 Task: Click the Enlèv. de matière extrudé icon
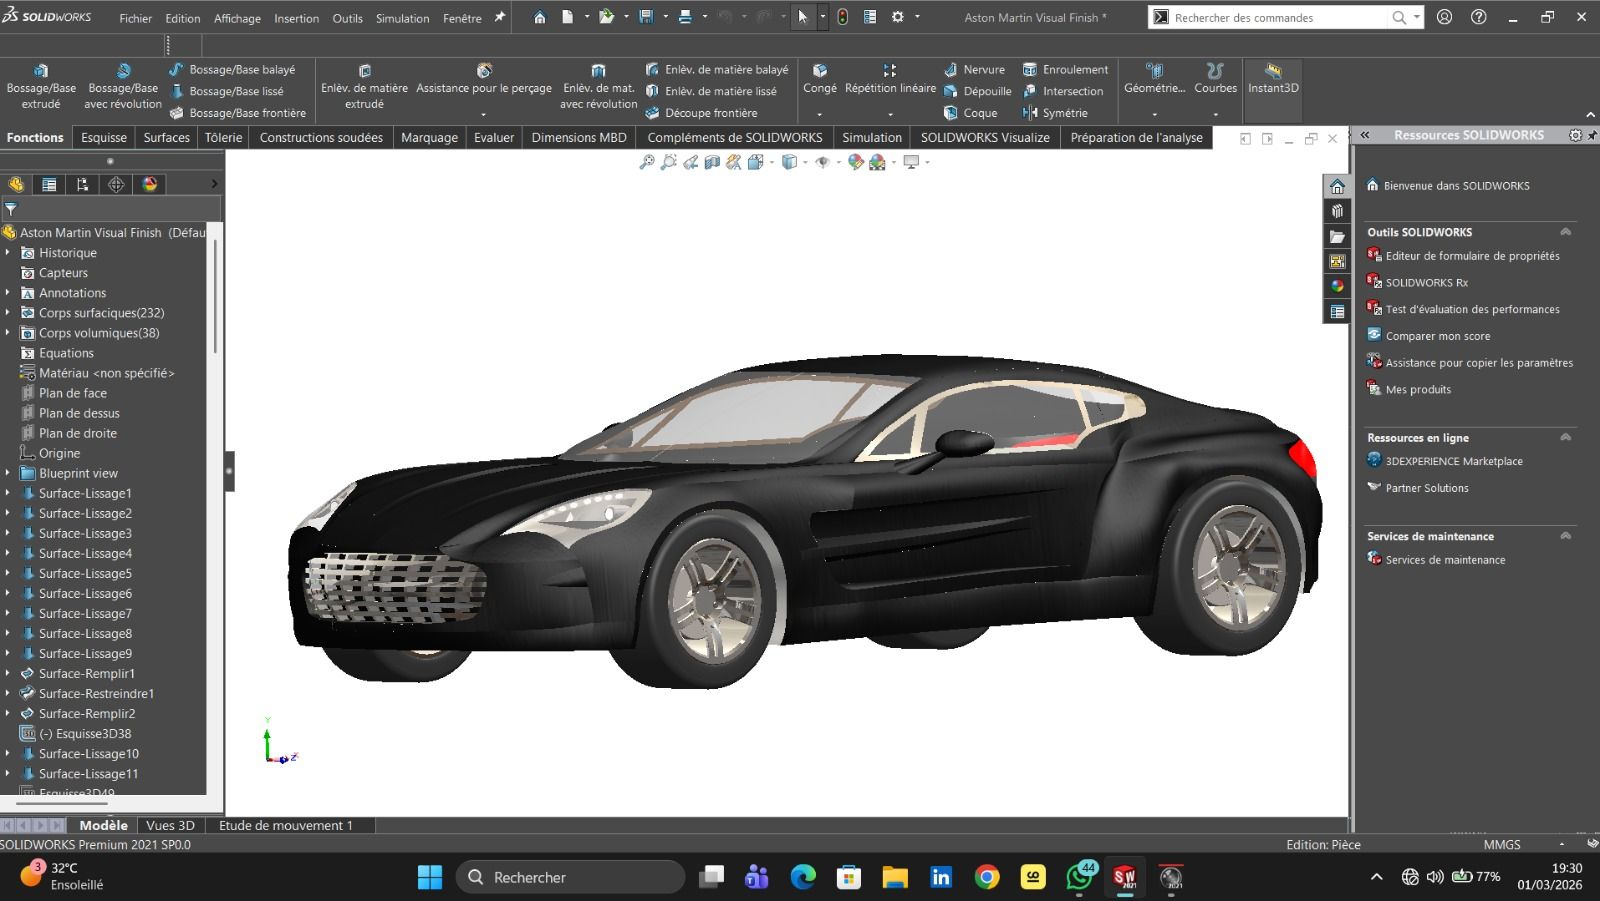(x=364, y=71)
